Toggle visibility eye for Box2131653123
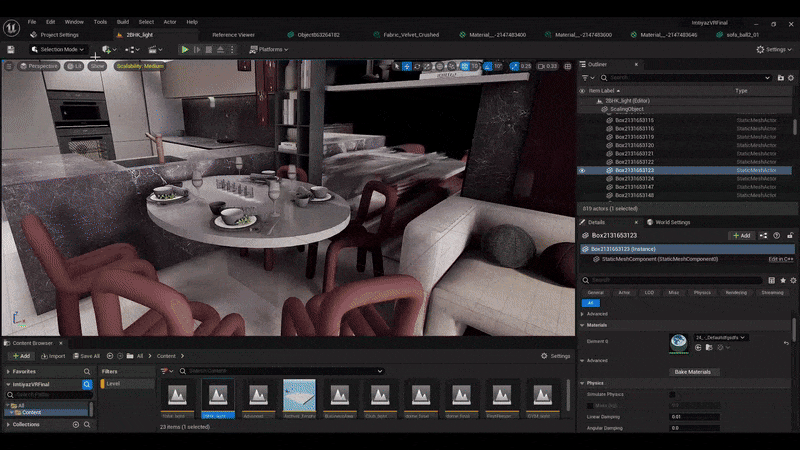Viewport: 800px width, 450px height. (582, 170)
